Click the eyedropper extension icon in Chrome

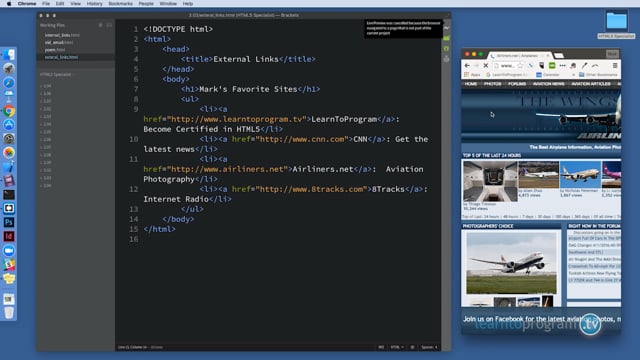click(x=584, y=65)
